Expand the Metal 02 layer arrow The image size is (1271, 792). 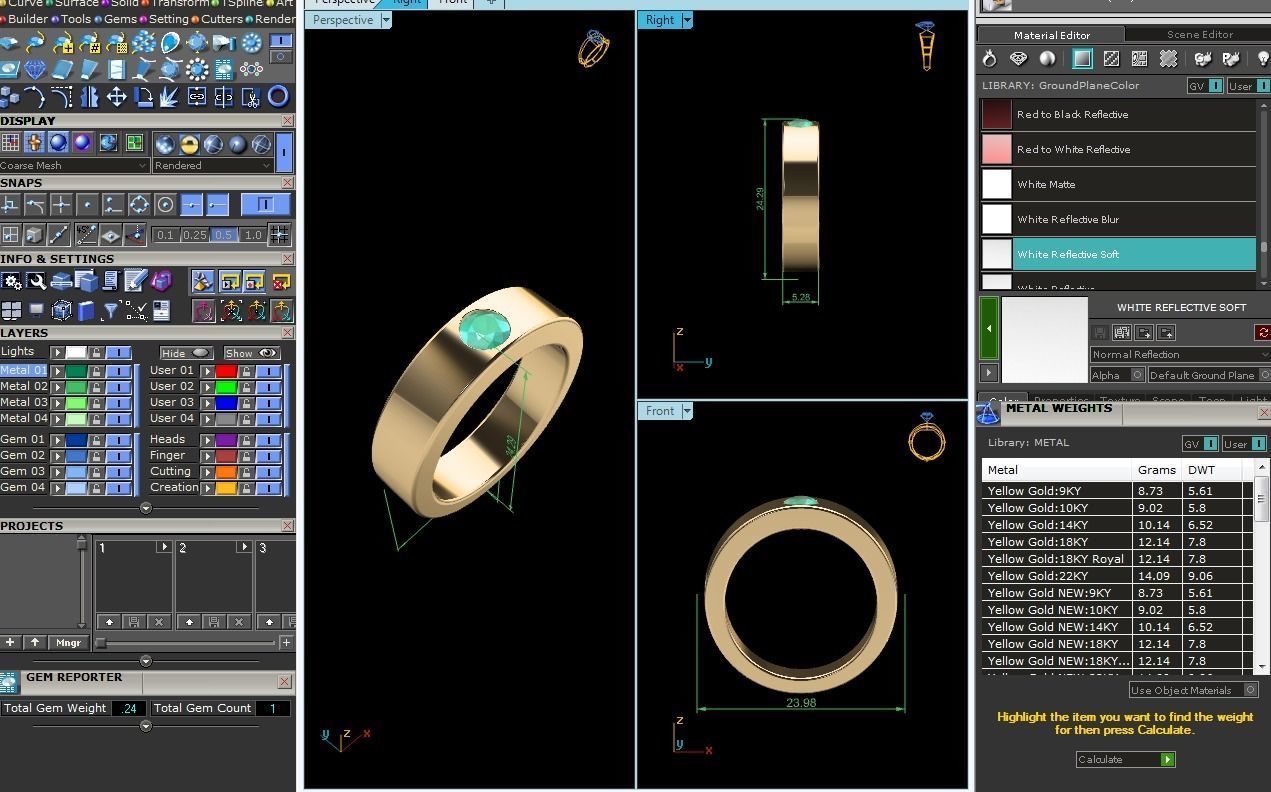coord(58,387)
